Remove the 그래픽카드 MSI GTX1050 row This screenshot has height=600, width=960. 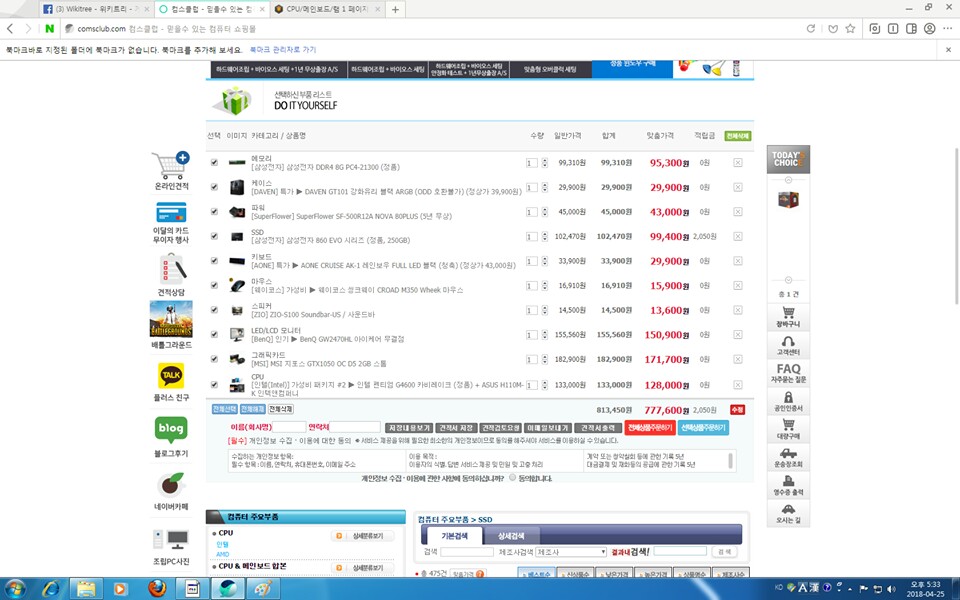[738, 359]
